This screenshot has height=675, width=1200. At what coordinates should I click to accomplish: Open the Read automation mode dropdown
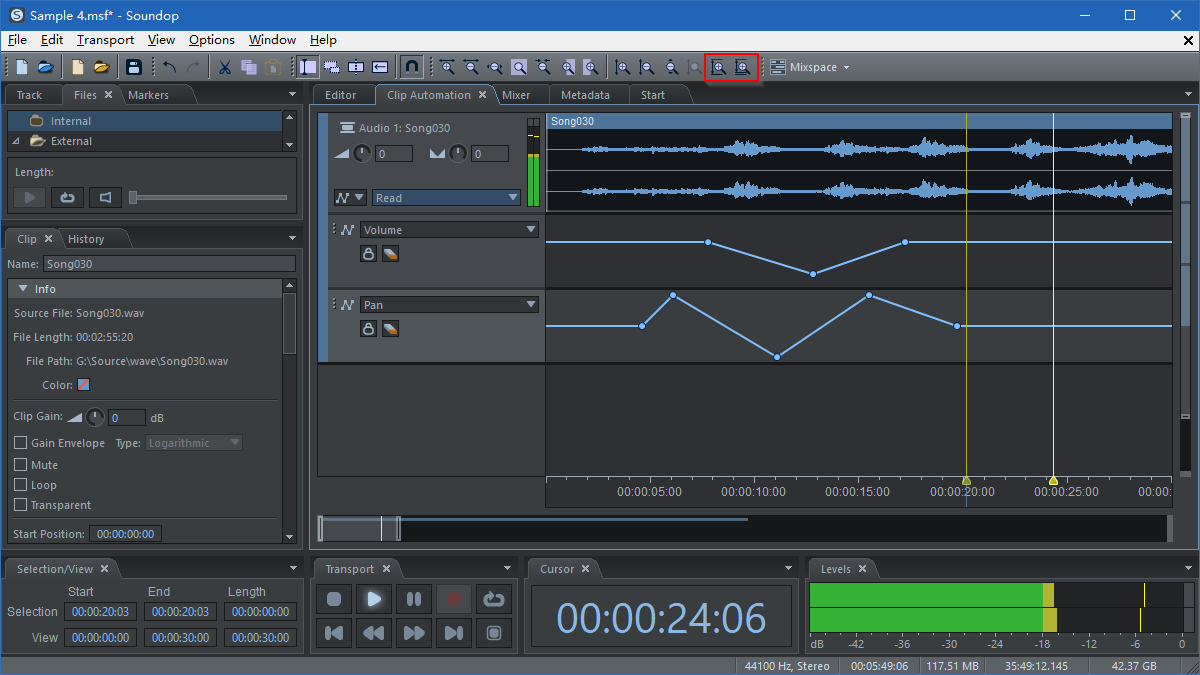click(x=447, y=198)
